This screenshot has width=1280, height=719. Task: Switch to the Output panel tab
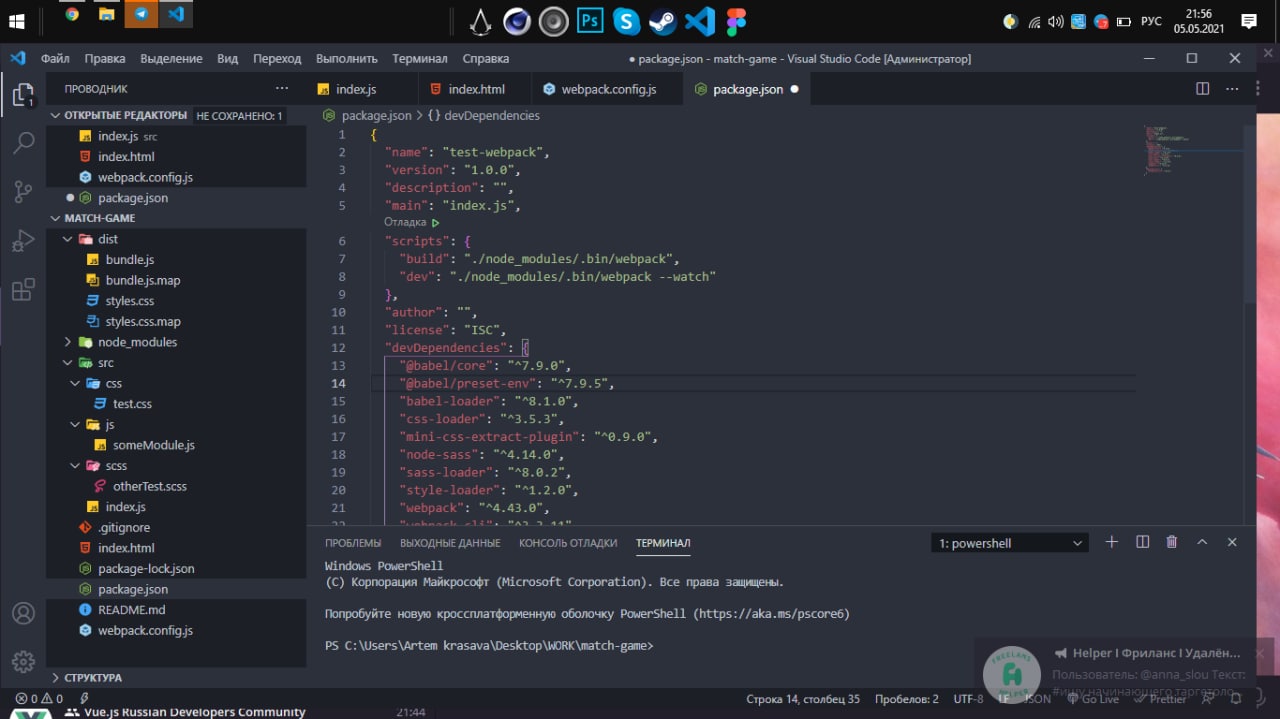(450, 543)
